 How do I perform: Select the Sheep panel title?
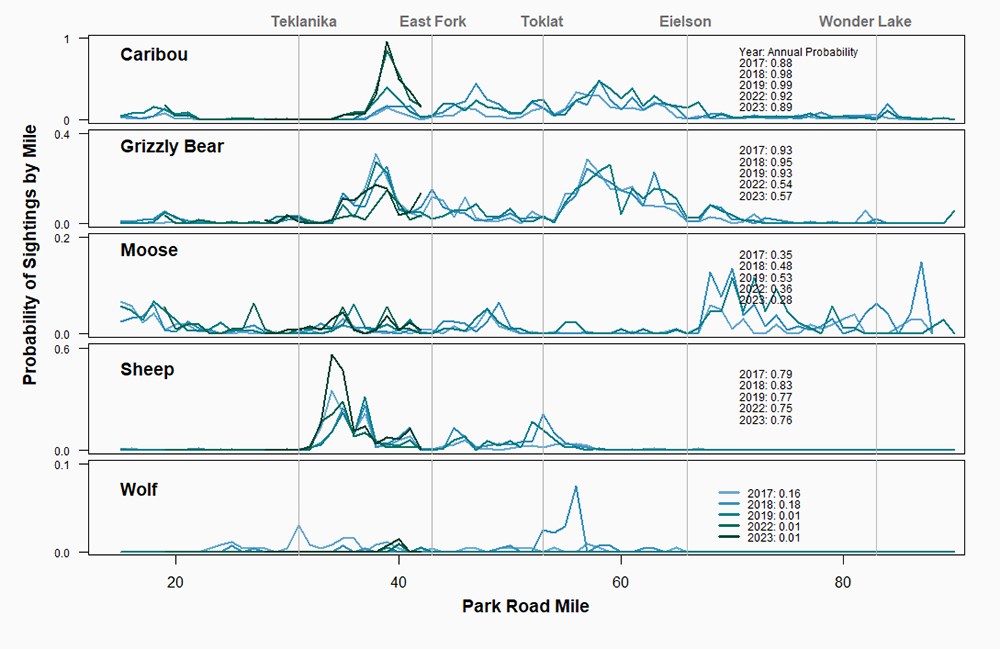[147, 368]
